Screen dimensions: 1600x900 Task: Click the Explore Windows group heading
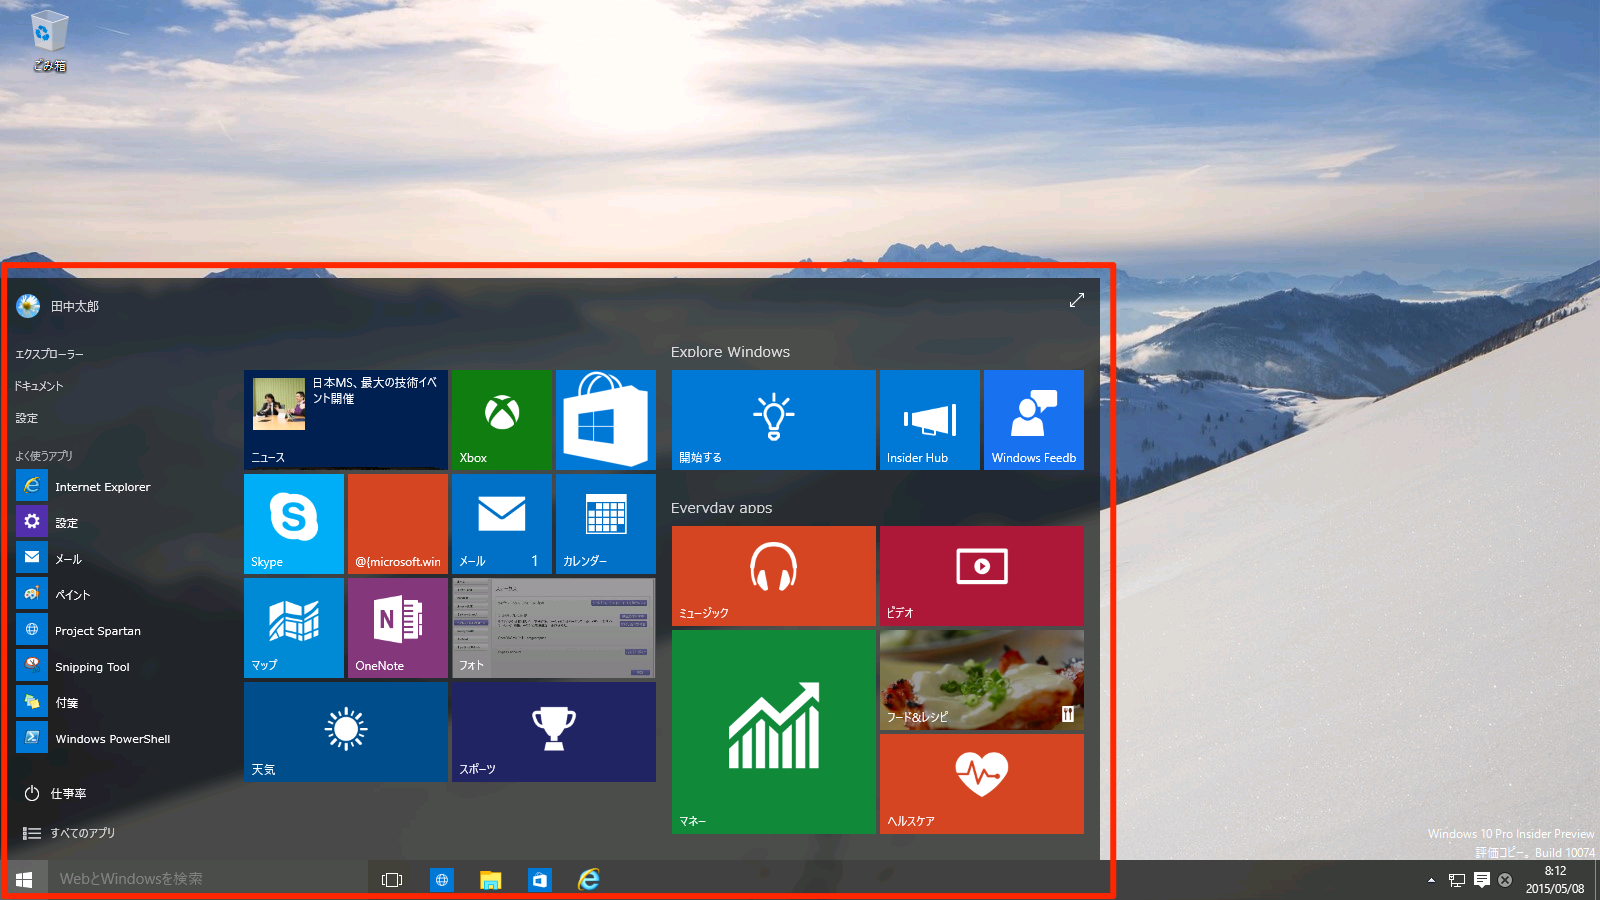click(x=730, y=352)
